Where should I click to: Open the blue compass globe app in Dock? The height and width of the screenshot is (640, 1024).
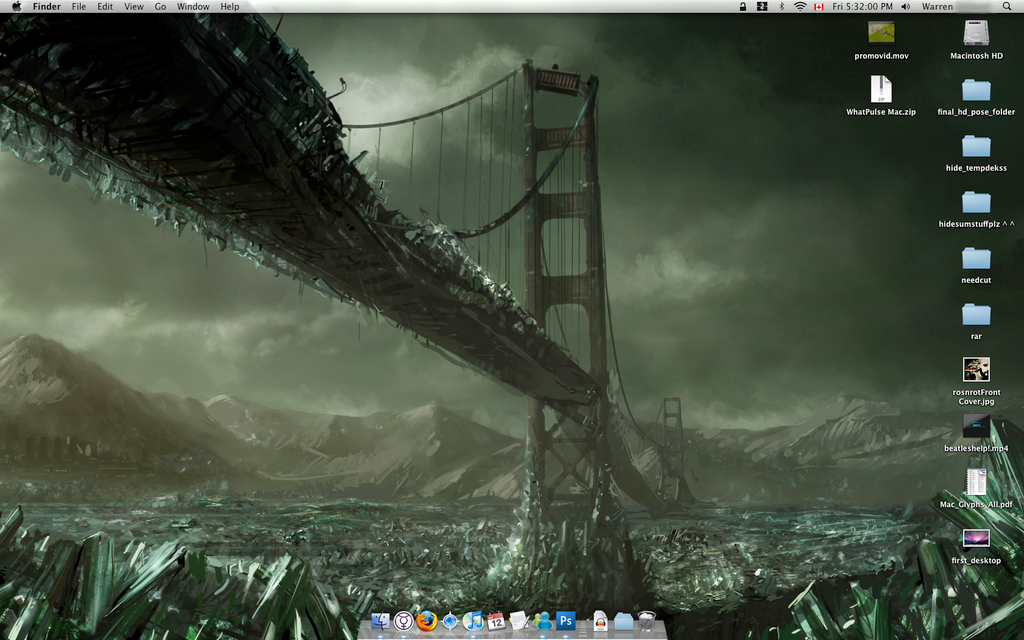[x=450, y=620]
